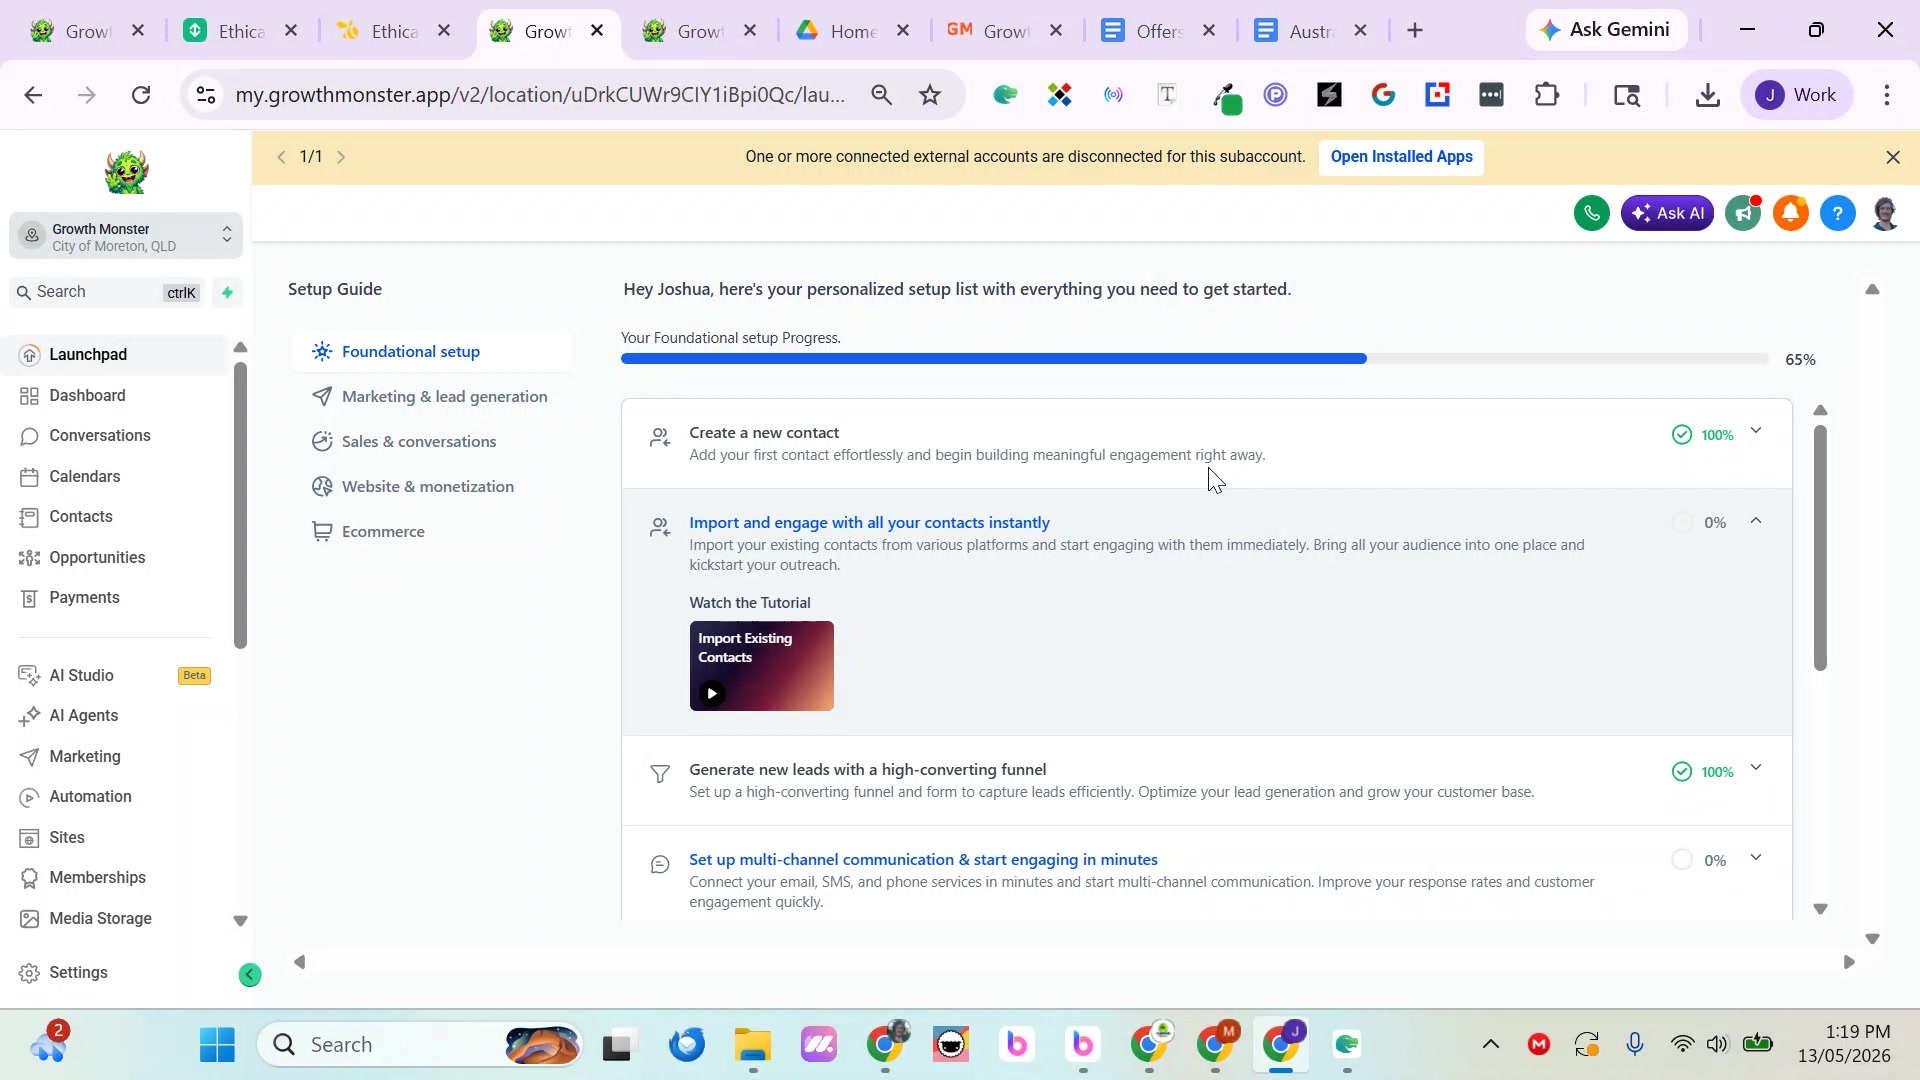The height and width of the screenshot is (1080, 1920).
Task: Click the Windows Start button
Action: tap(217, 1045)
